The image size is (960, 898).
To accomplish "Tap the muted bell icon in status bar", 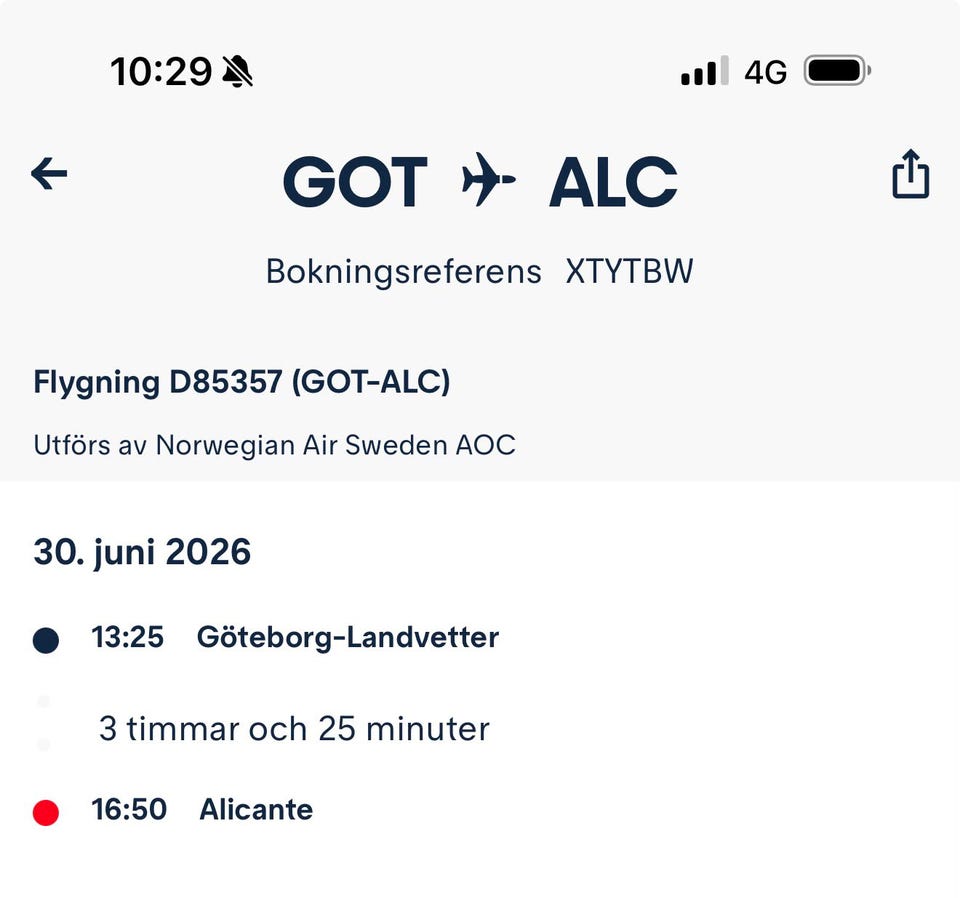I will tap(238, 72).
